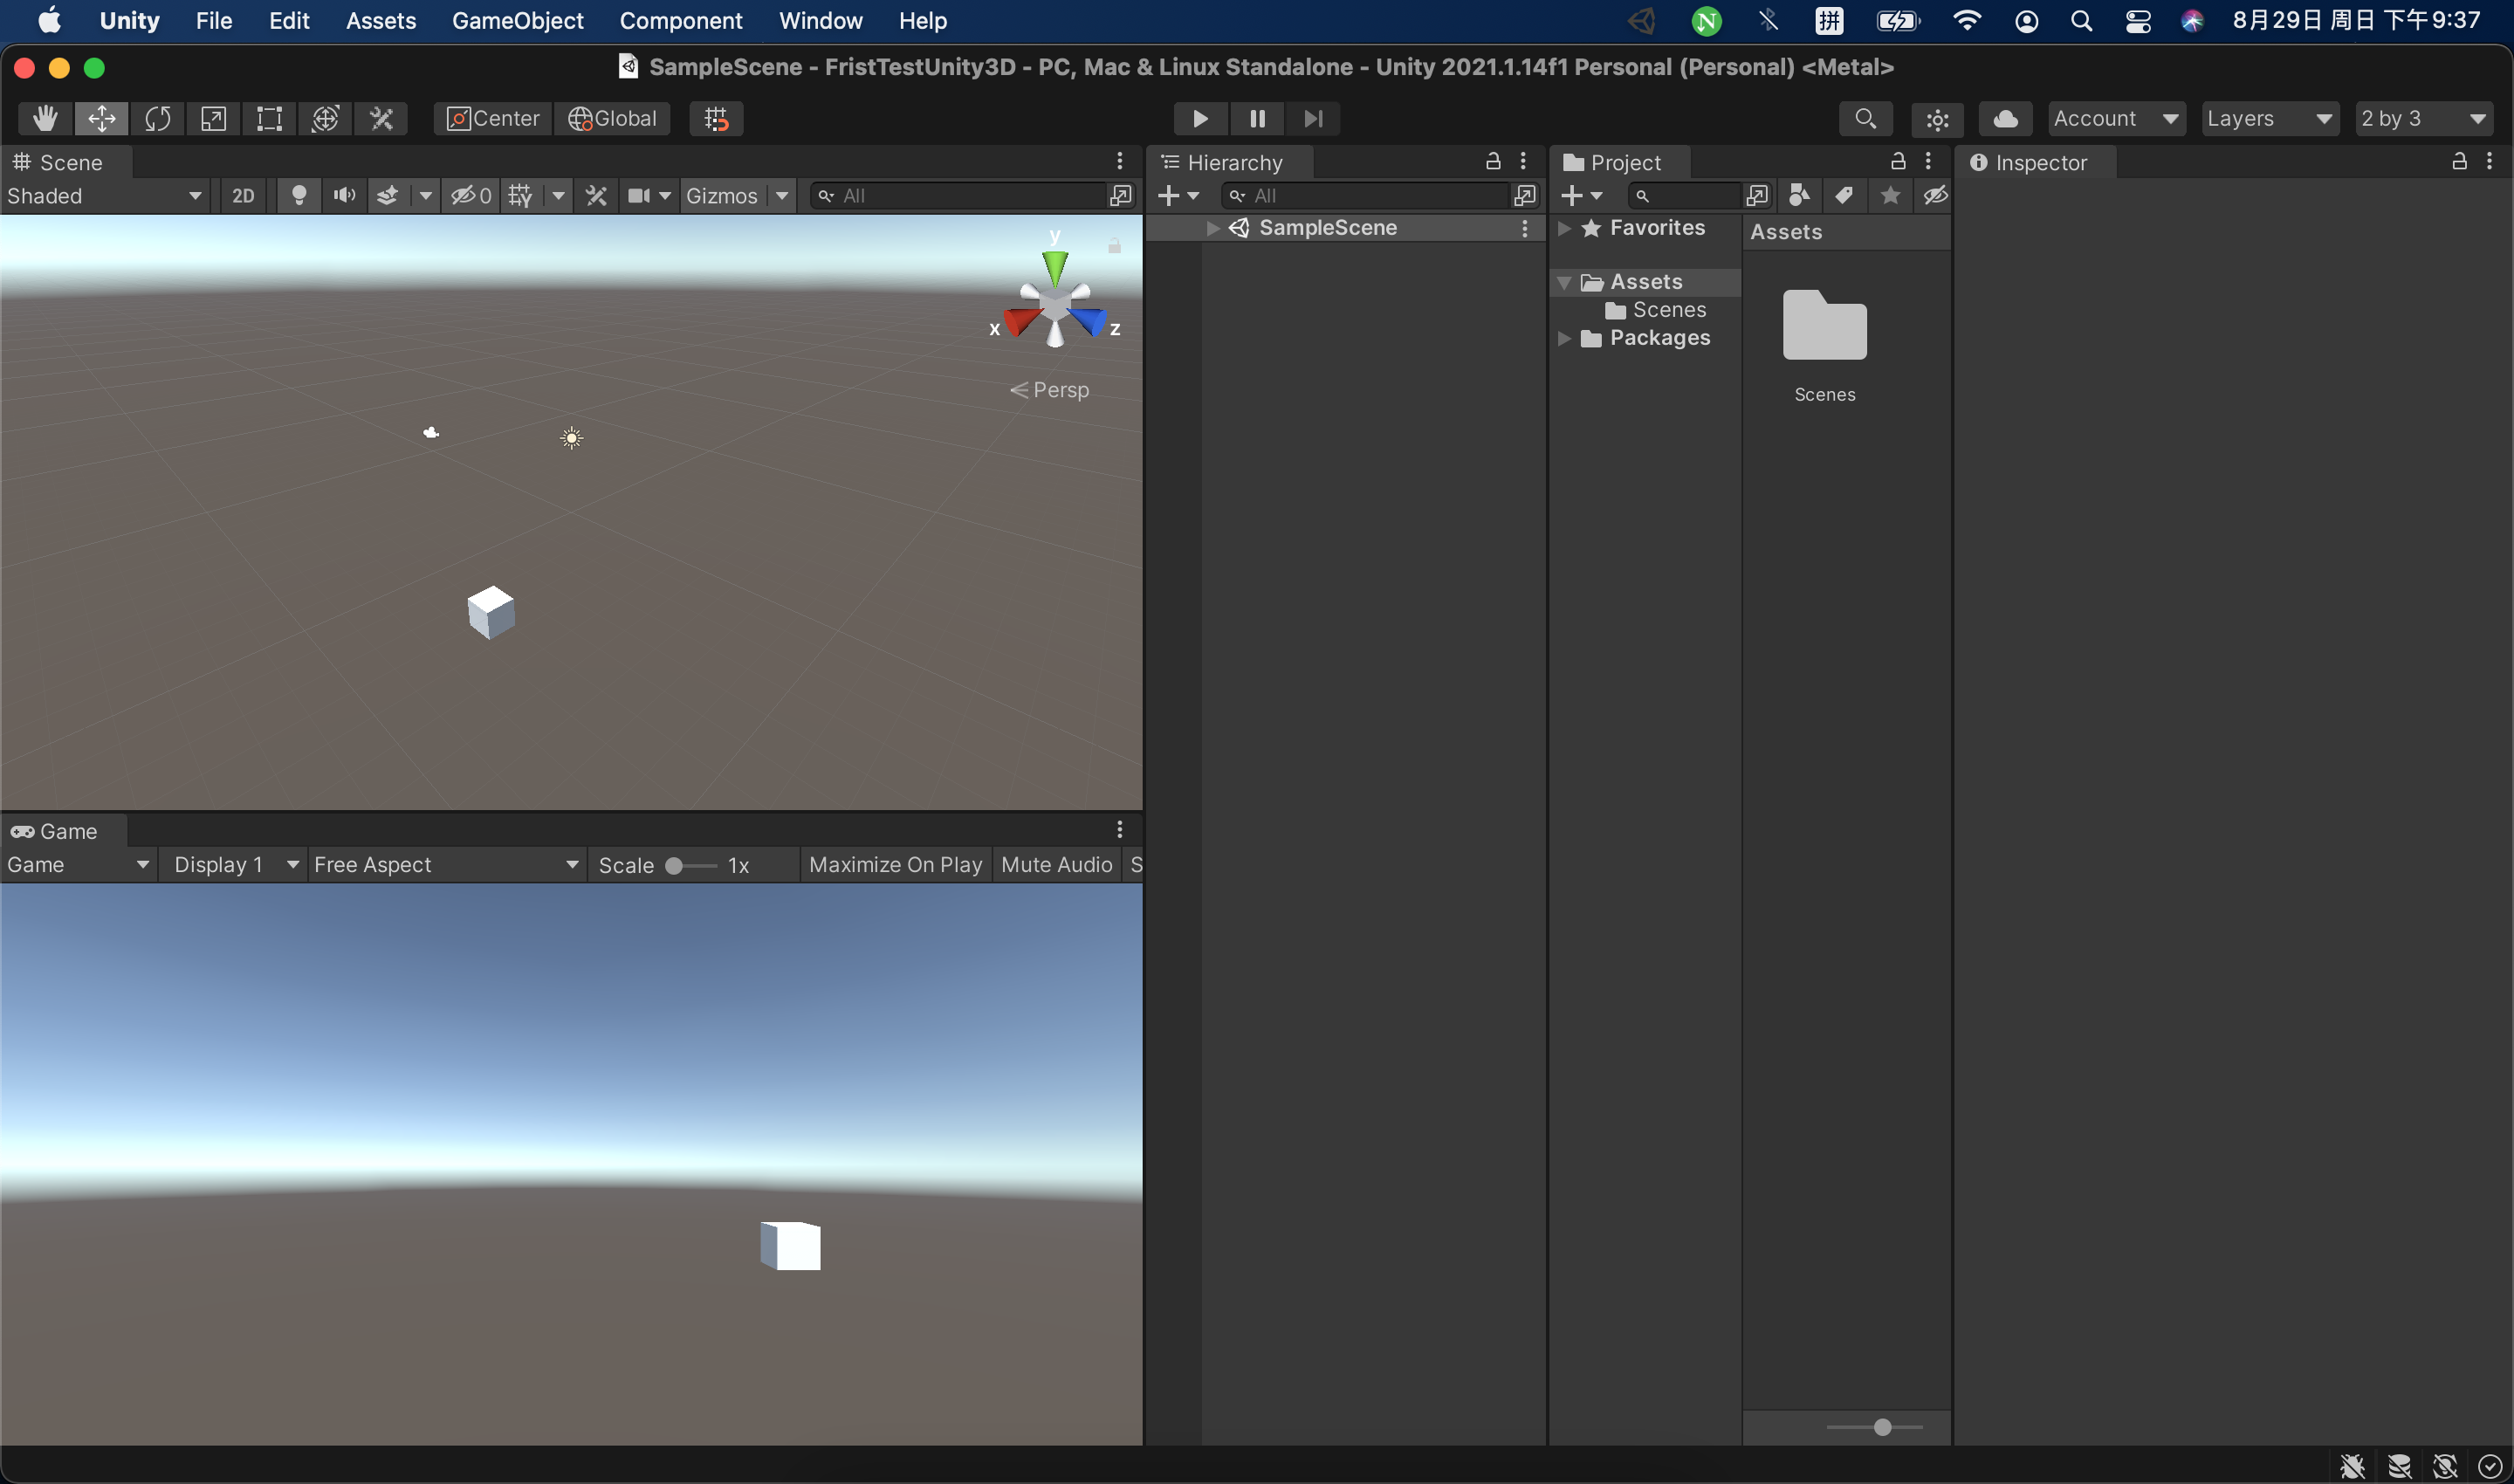This screenshot has width=2514, height=1484.
Task: Open the Unity cloud services icon
Action: click(2005, 119)
